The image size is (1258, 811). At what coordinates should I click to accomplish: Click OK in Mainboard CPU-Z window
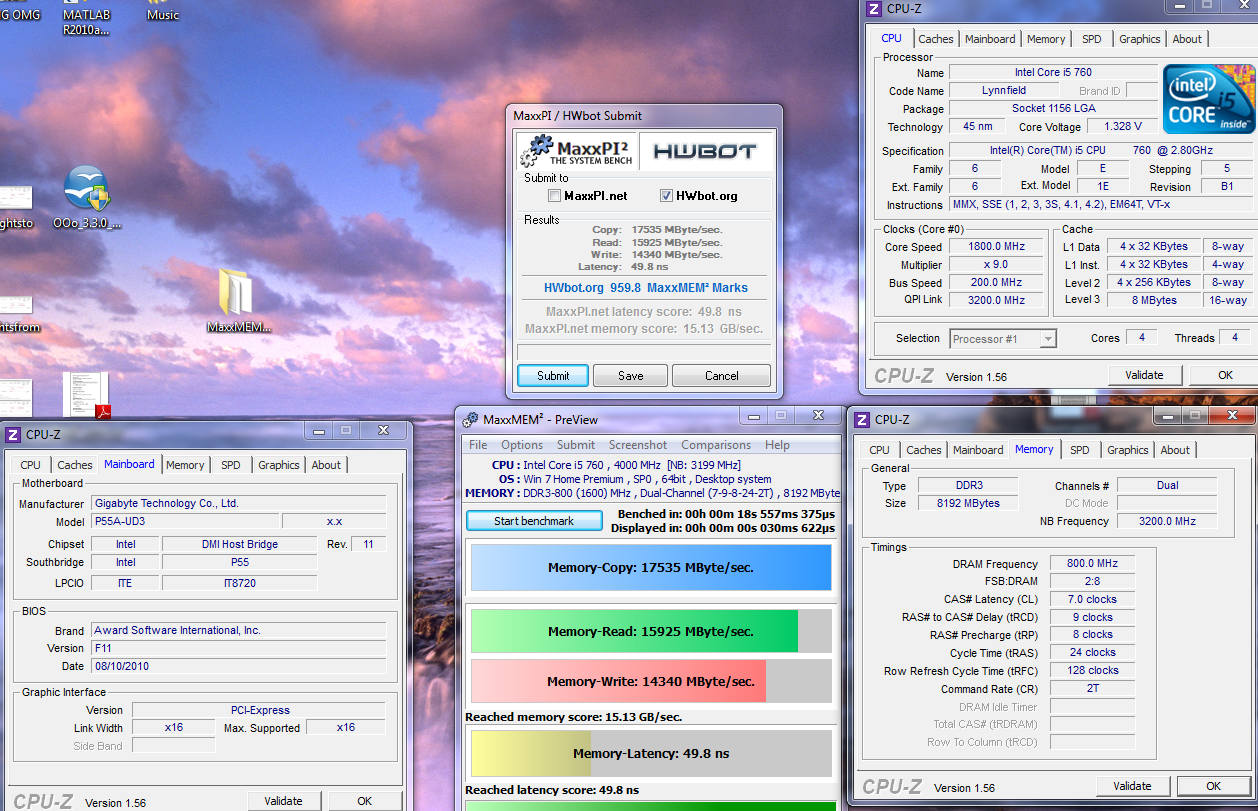click(x=365, y=801)
